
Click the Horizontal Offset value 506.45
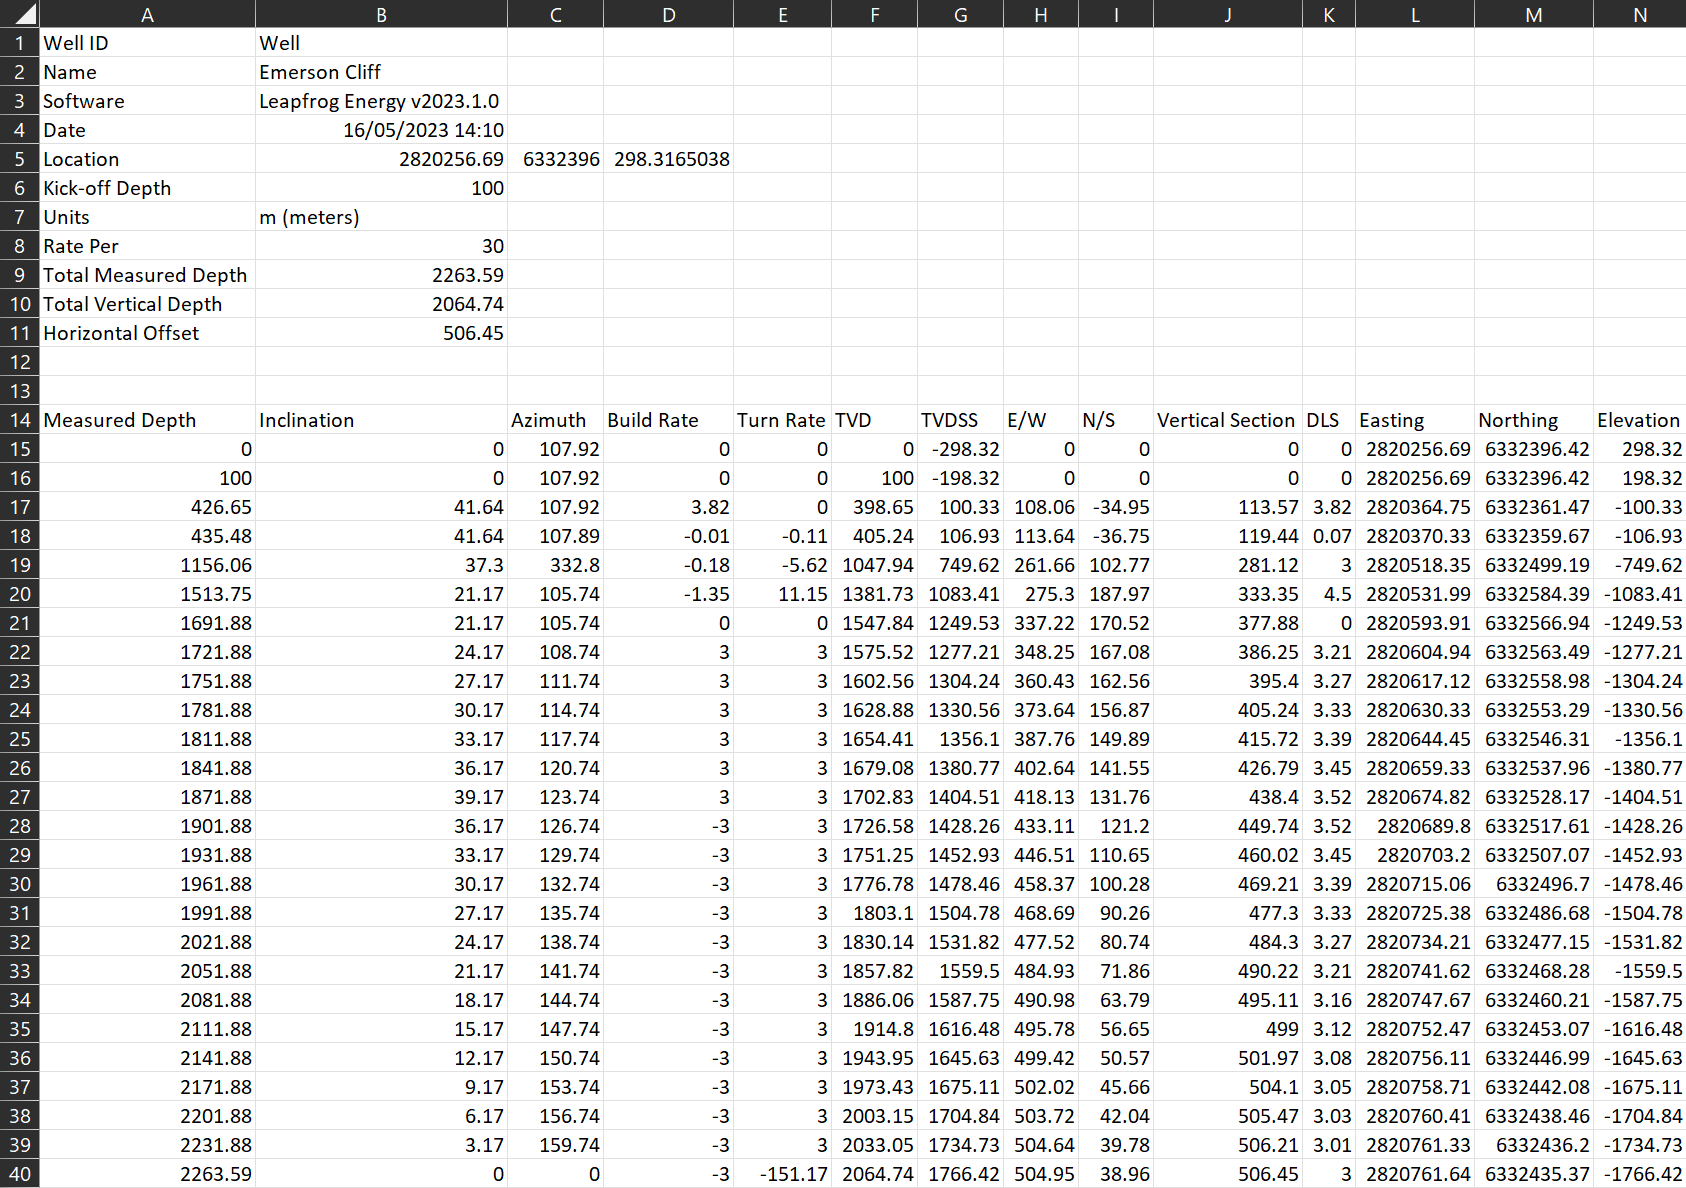click(381, 333)
